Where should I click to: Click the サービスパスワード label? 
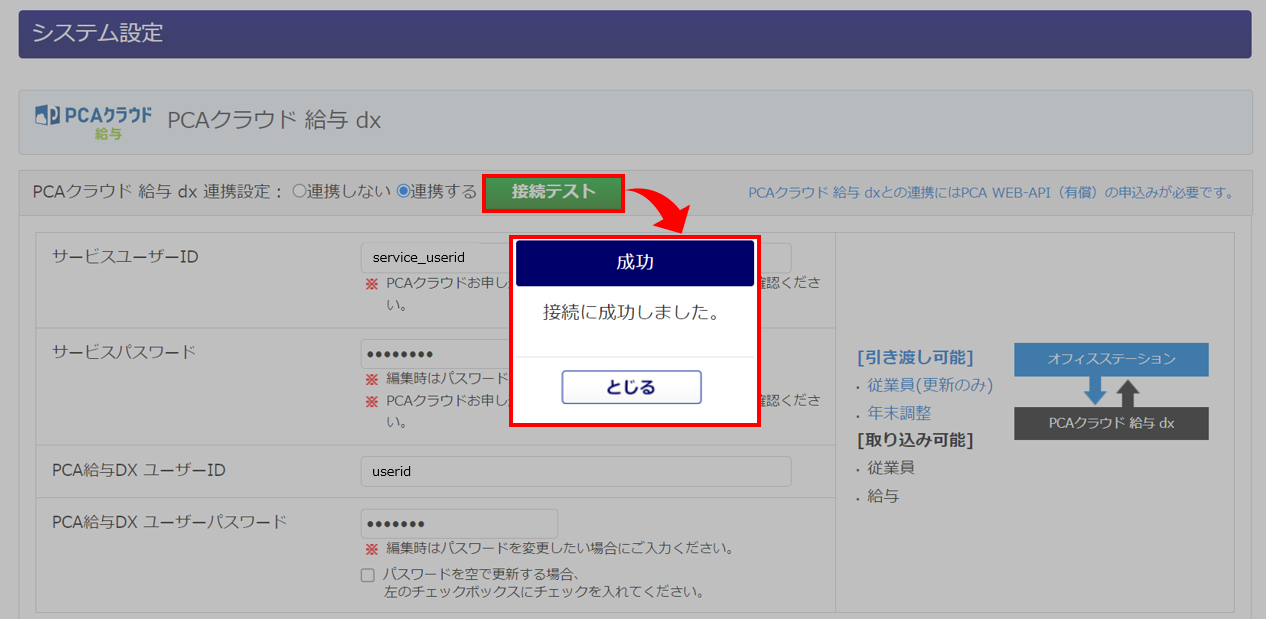click(x=124, y=352)
